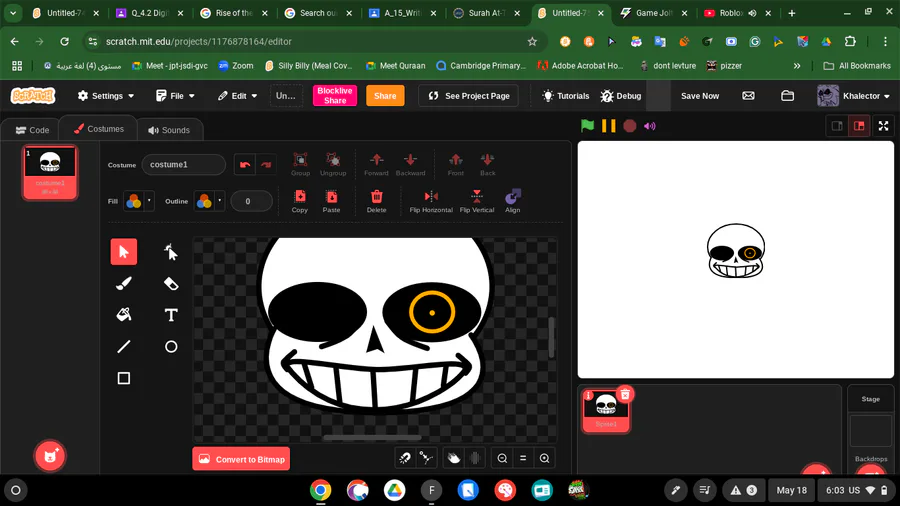Delete the selected shape
This screenshot has width=900, height=506.
377,201
